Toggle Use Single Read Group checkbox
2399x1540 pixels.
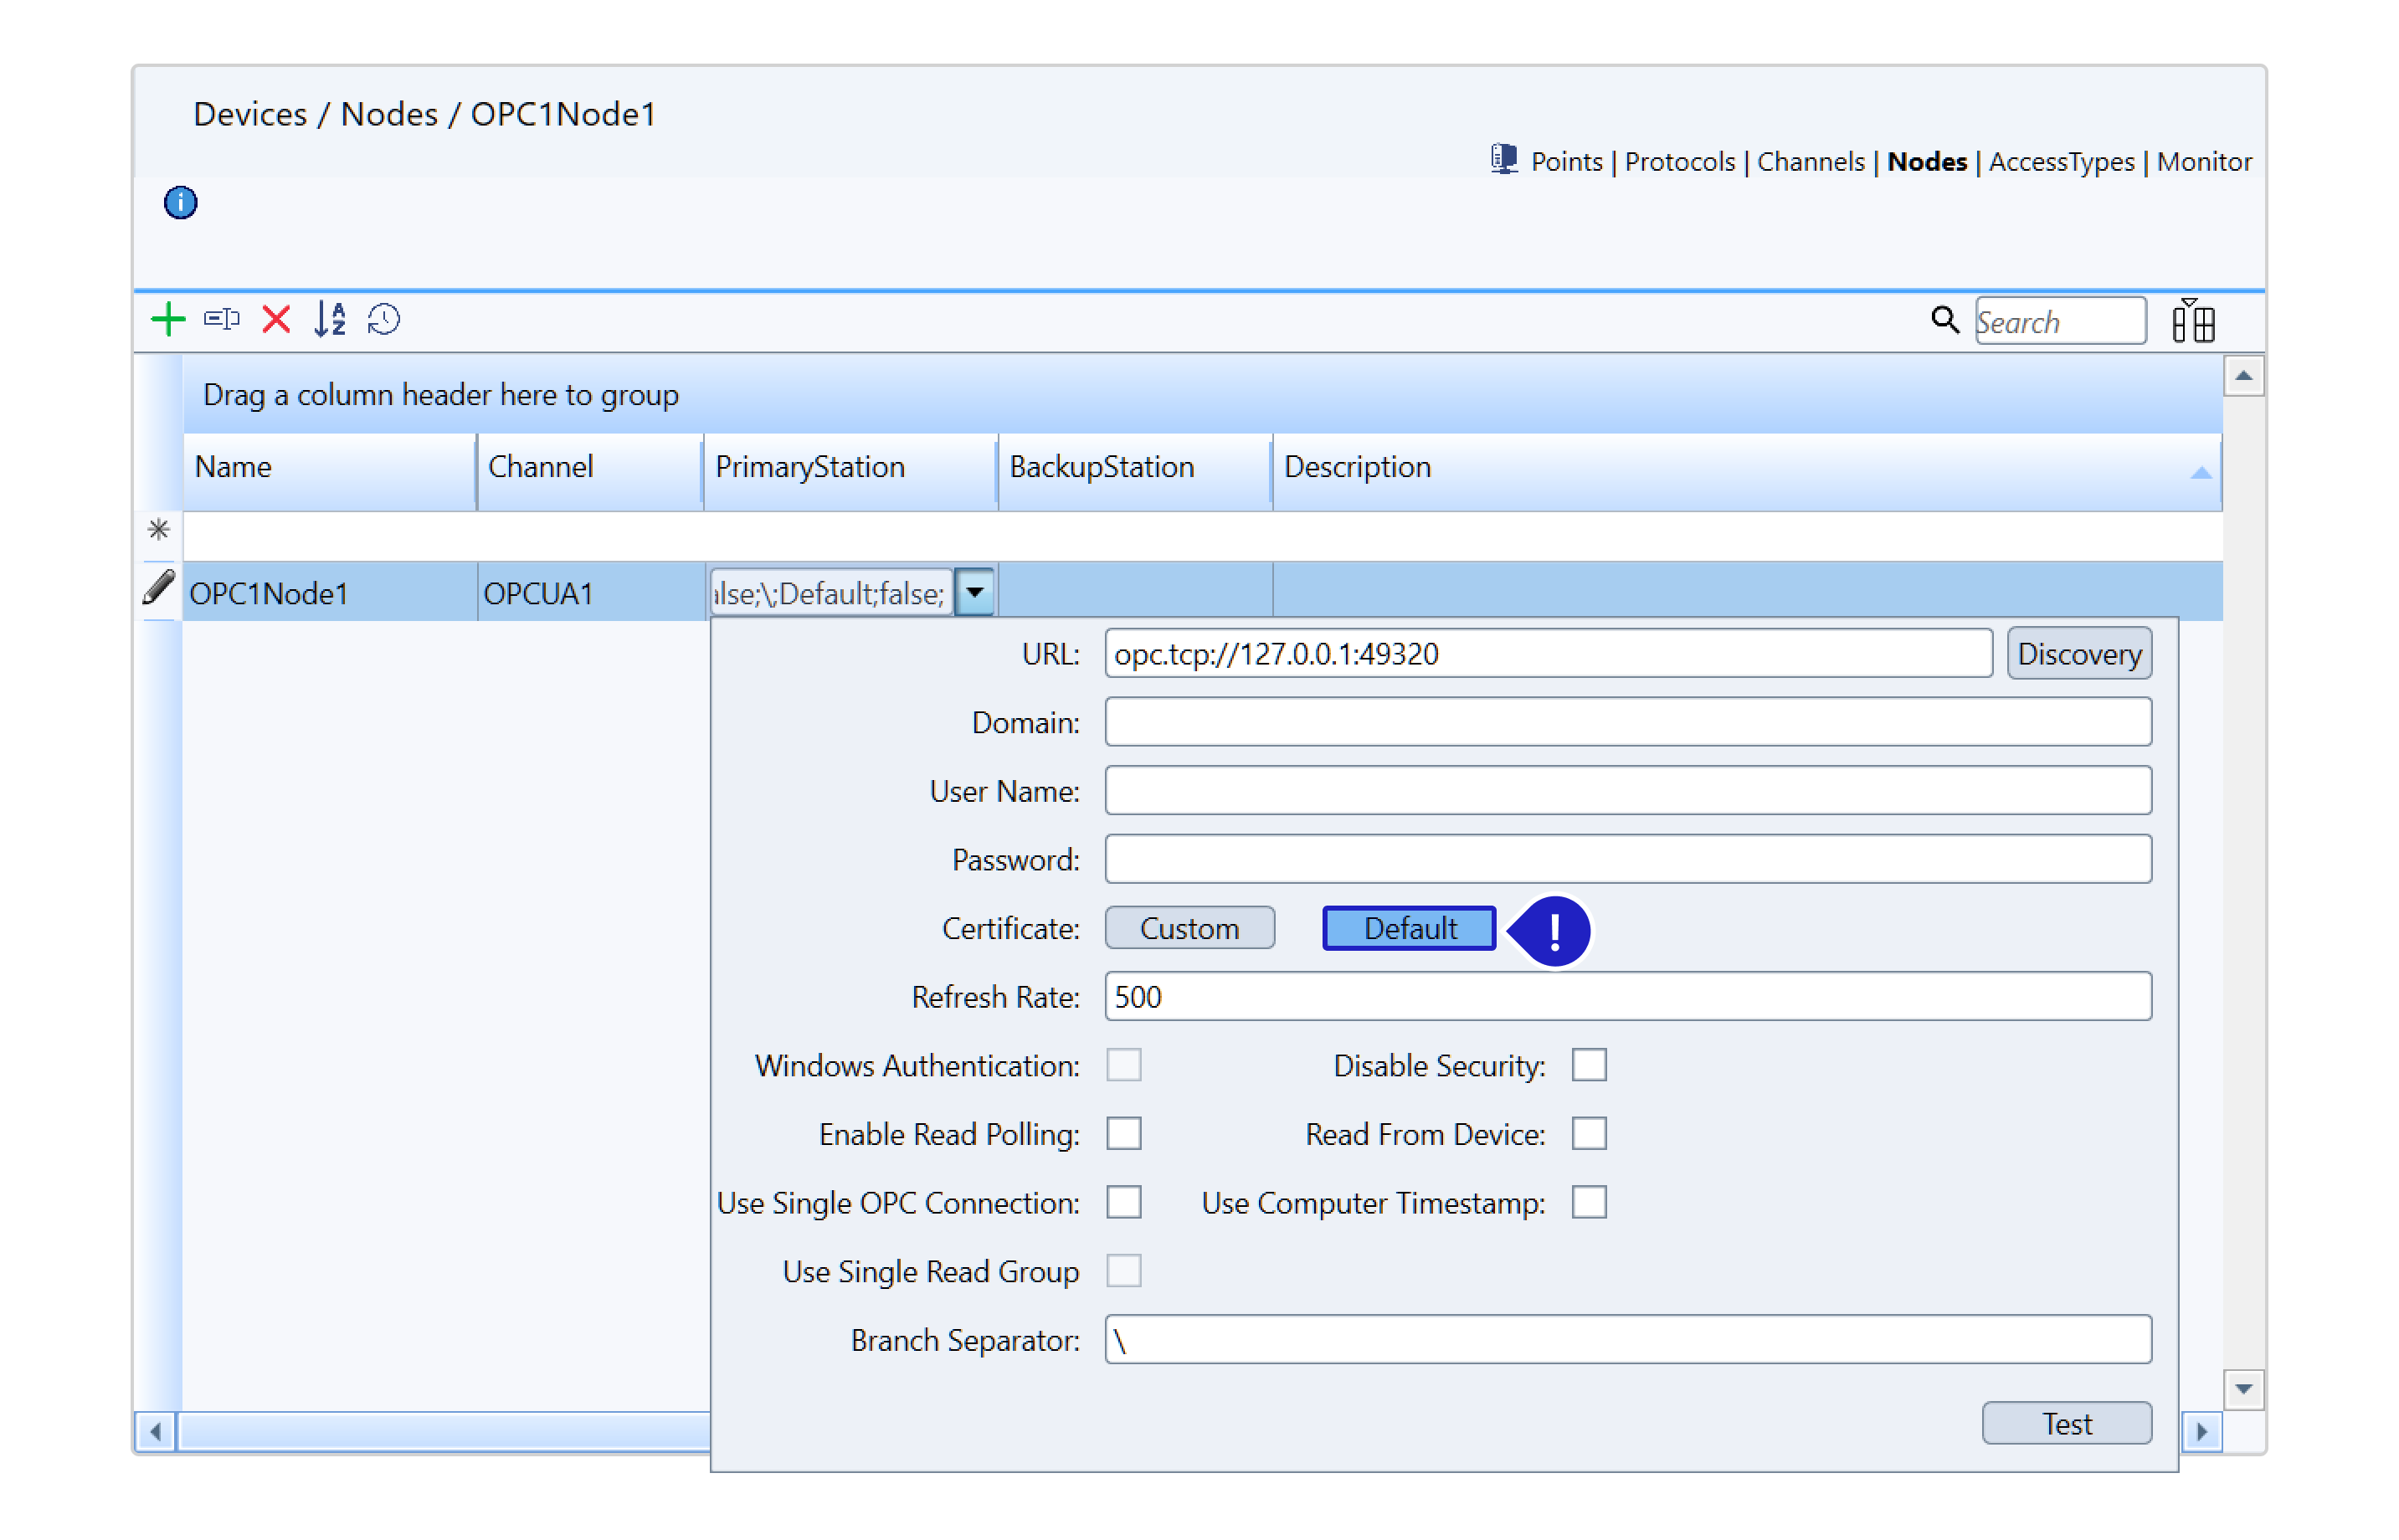pyautogui.click(x=1123, y=1270)
